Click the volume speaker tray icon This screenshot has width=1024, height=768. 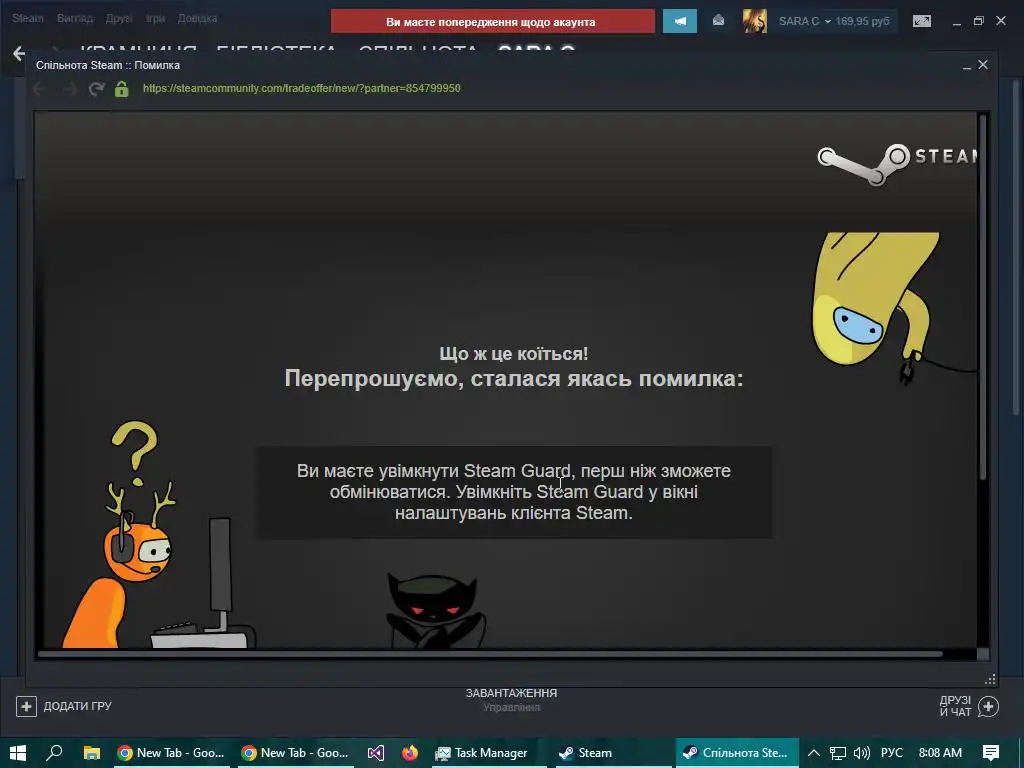(862, 754)
